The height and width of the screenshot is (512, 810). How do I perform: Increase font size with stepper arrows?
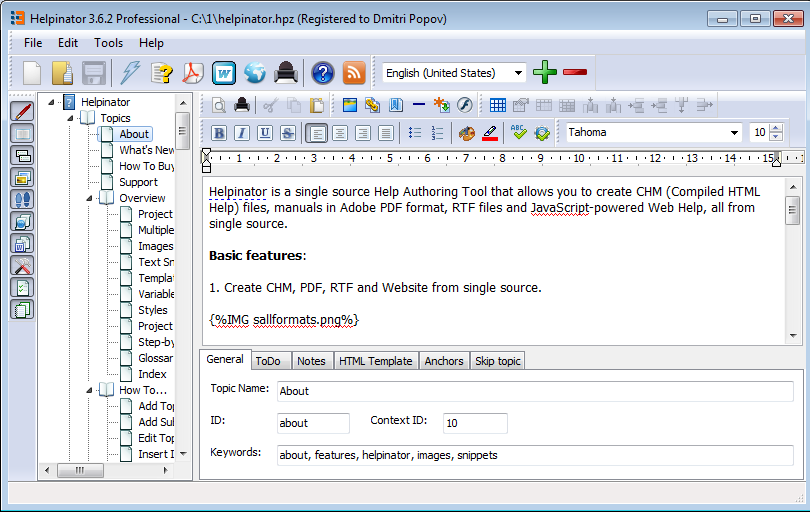(x=776, y=128)
